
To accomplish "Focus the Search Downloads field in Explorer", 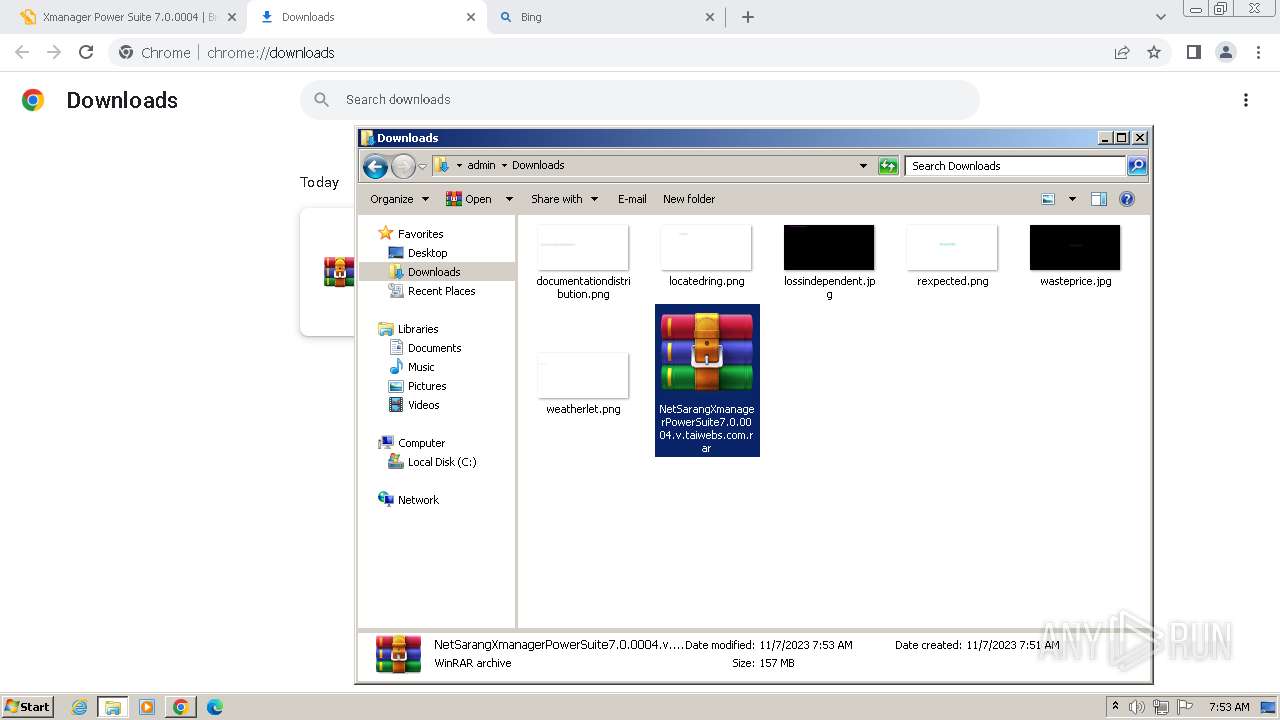I will coord(1015,166).
